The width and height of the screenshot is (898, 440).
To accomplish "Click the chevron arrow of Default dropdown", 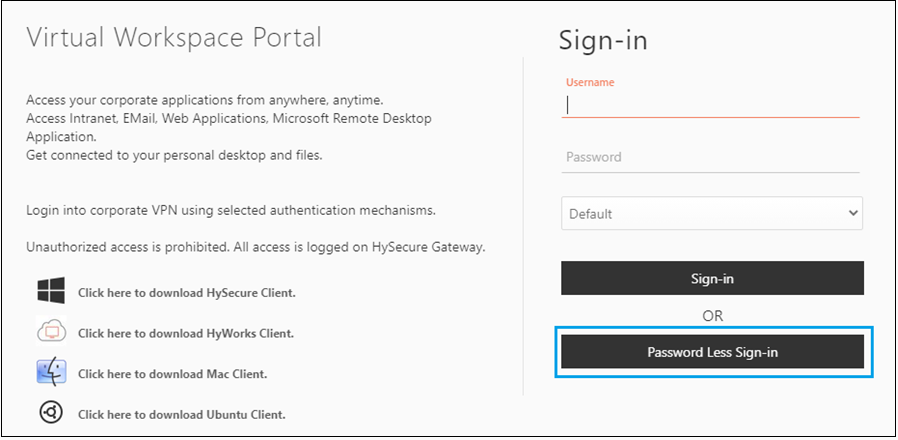I will coord(853,213).
